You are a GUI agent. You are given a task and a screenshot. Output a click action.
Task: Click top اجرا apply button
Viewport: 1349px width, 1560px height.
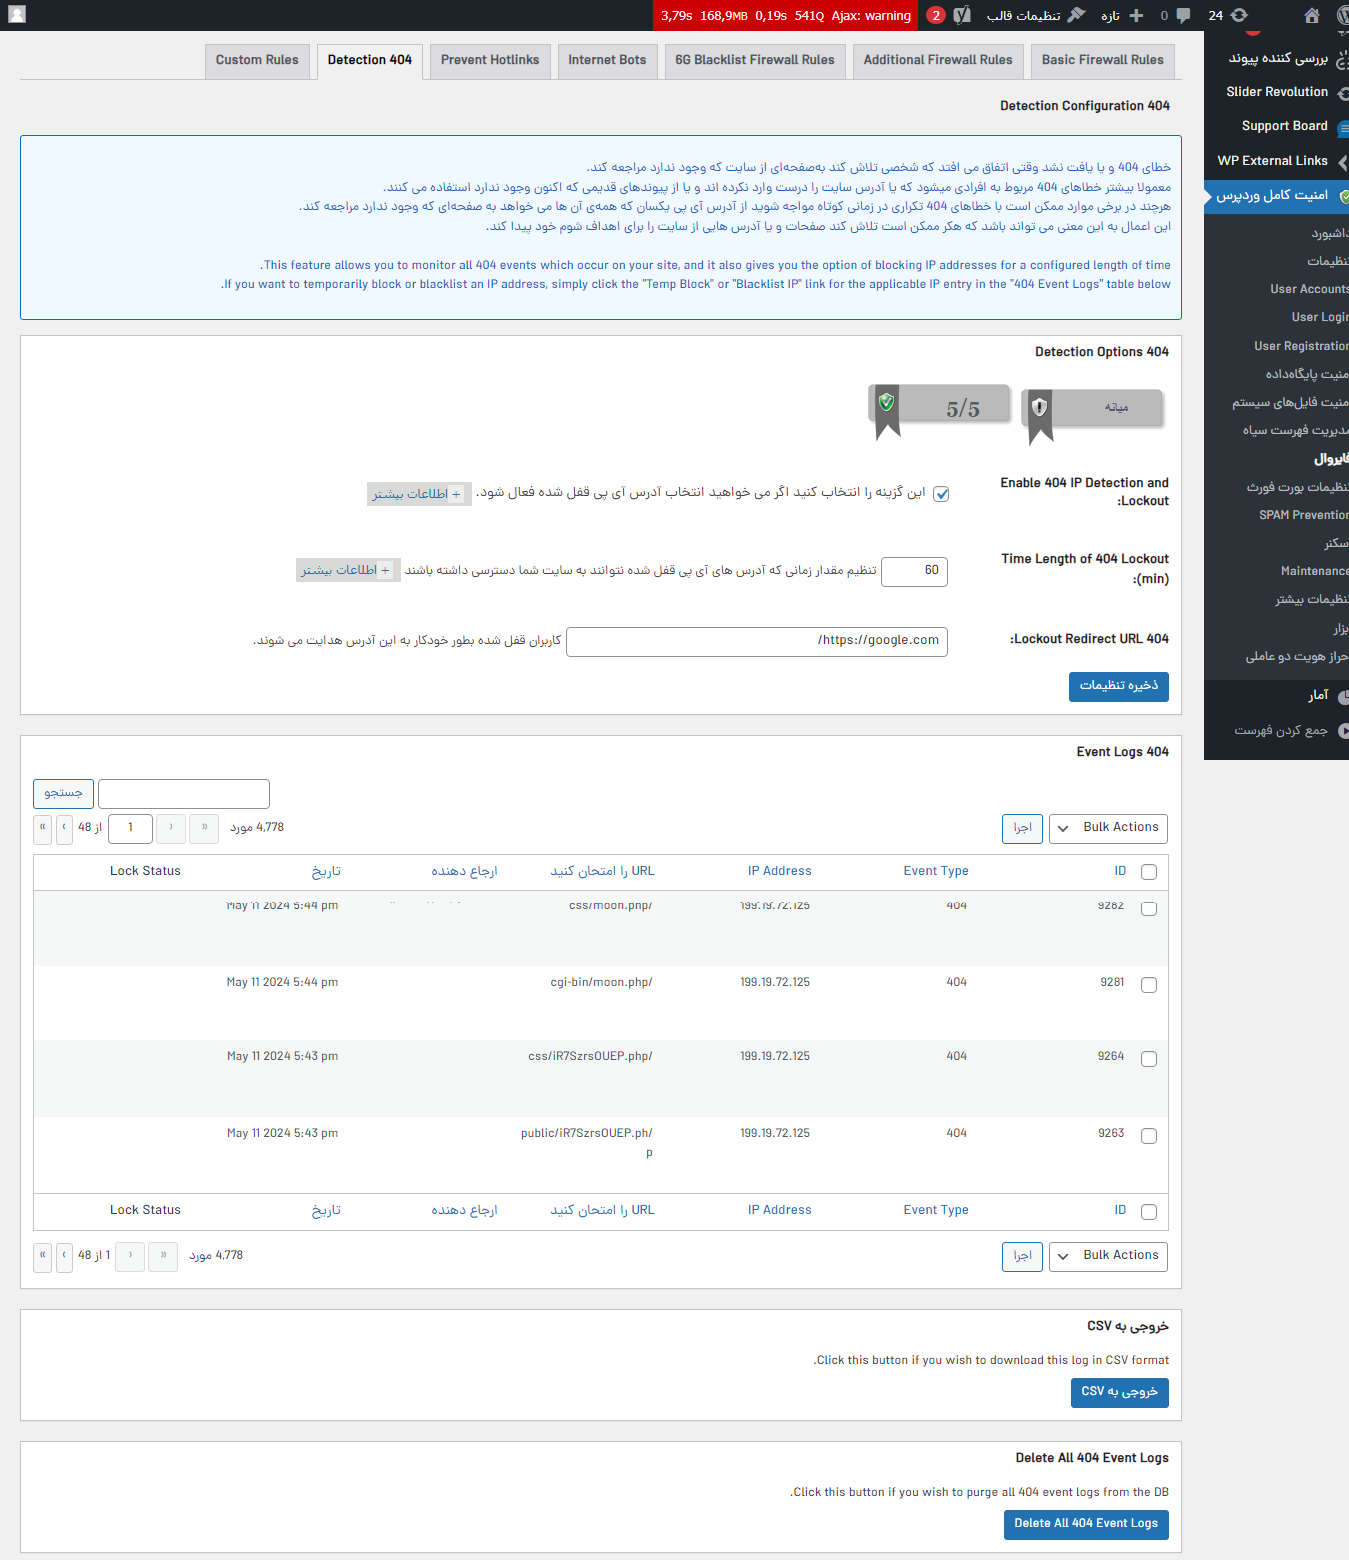tap(1022, 828)
